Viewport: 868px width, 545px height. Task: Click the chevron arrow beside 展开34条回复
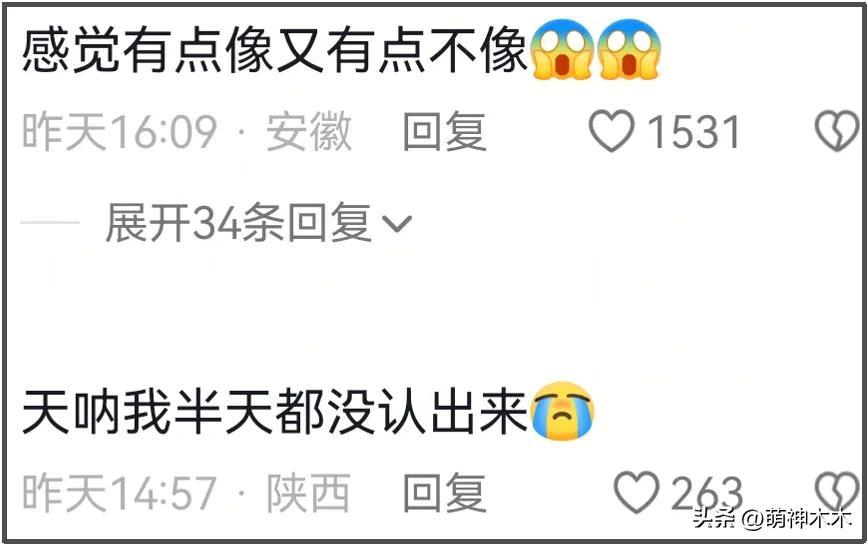point(397,224)
